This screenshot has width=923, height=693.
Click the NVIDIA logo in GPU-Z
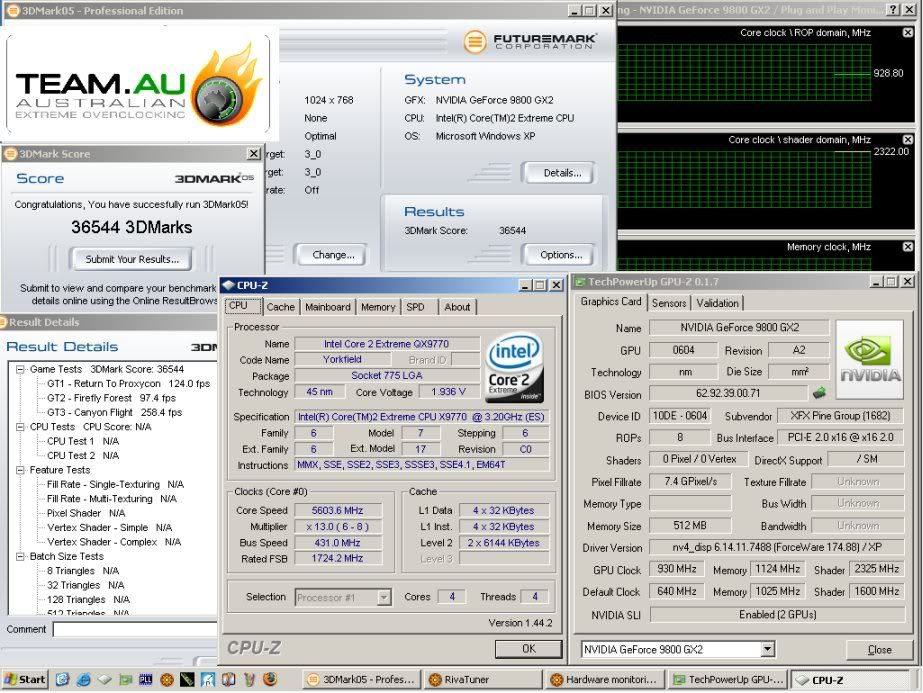[869, 360]
